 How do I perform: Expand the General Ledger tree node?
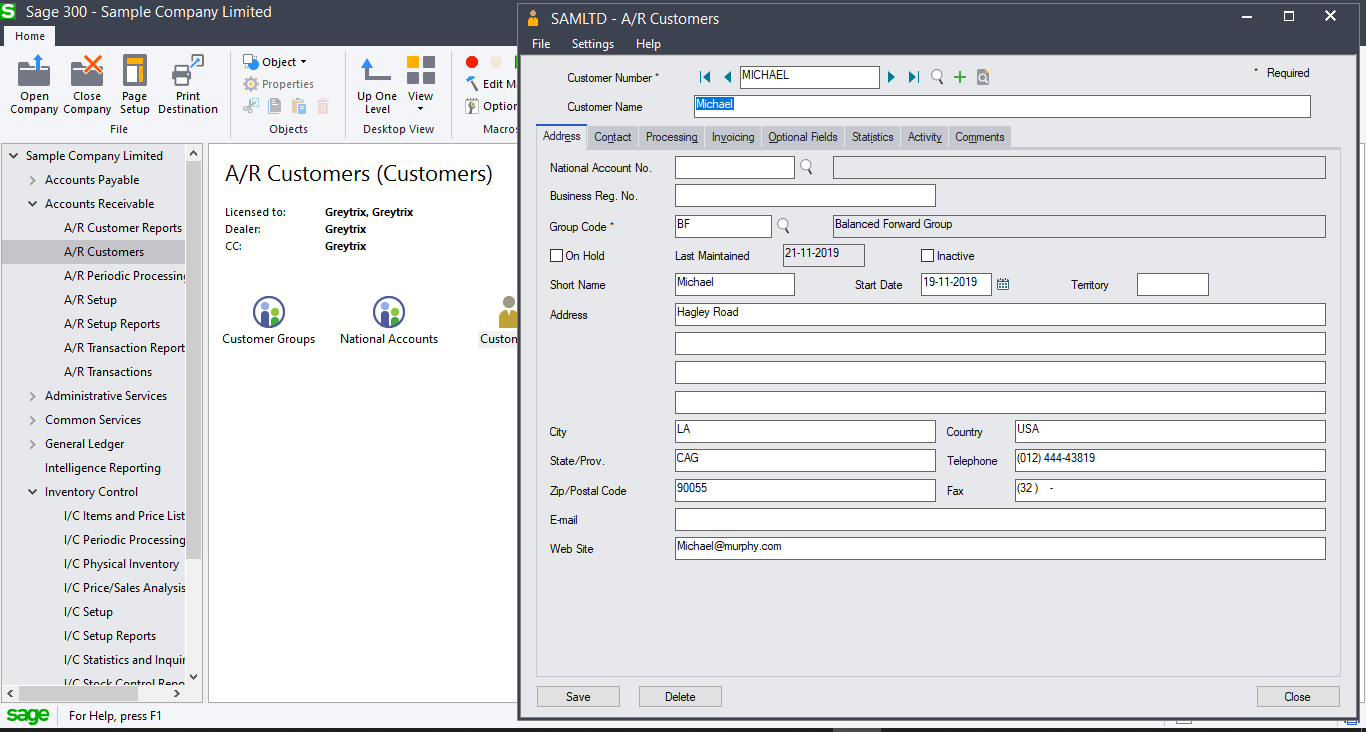(x=33, y=444)
